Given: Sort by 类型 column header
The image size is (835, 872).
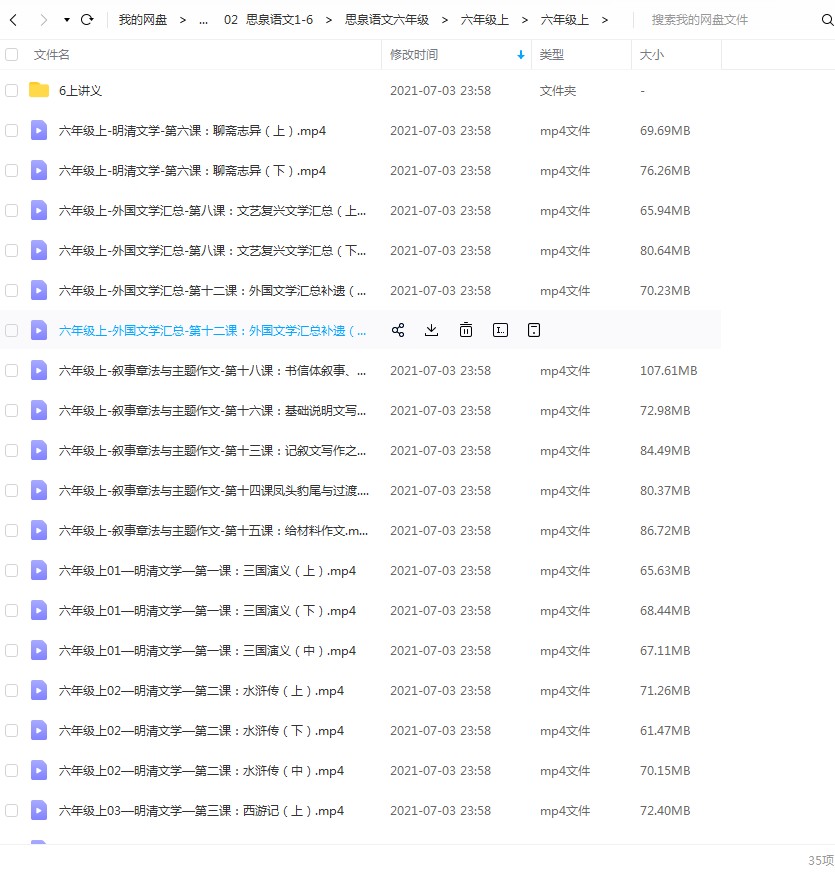Looking at the screenshot, I should (x=552, y=54).
